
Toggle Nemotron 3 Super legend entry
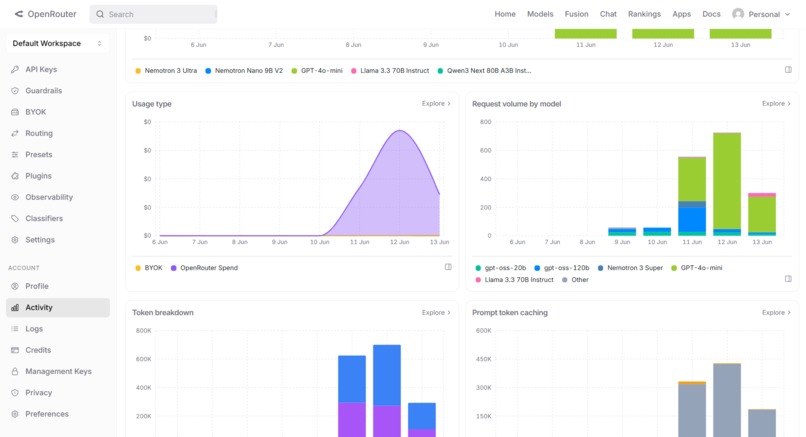[630, 268]
